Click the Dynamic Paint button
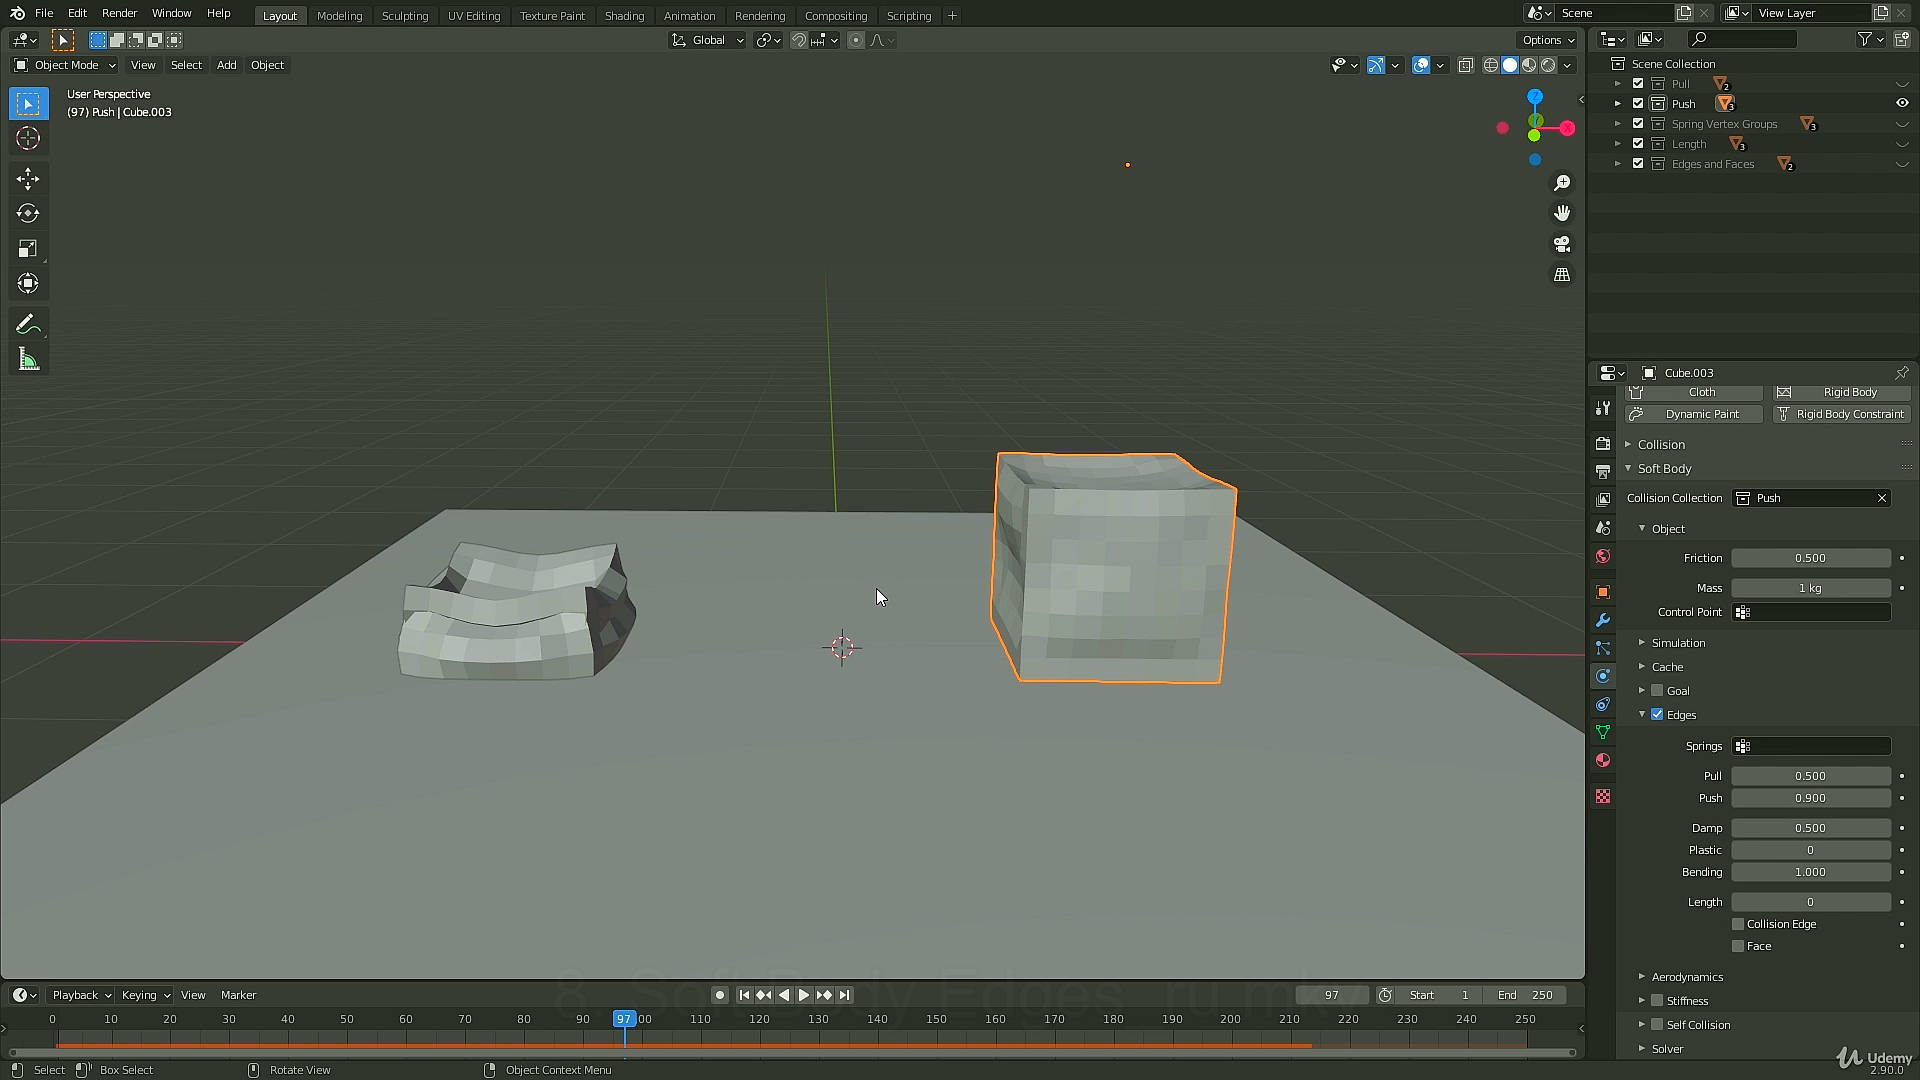The height and width of the screenshot is (1080, 1920). pos(1694,414)
